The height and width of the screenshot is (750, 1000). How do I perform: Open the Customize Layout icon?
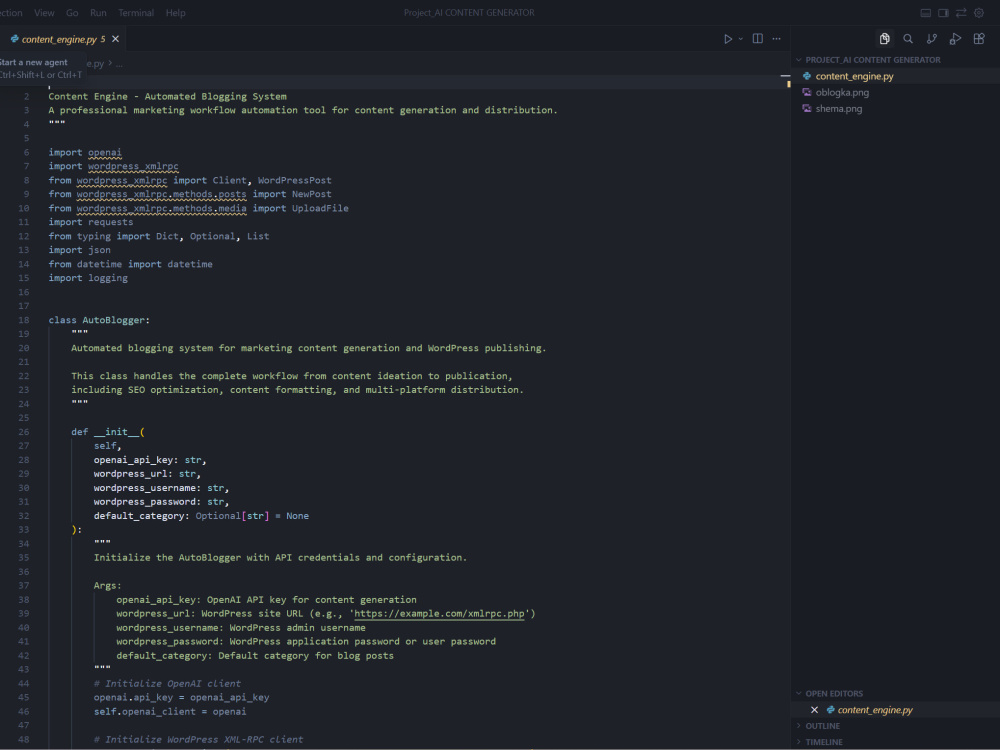[x=961, y=12]
